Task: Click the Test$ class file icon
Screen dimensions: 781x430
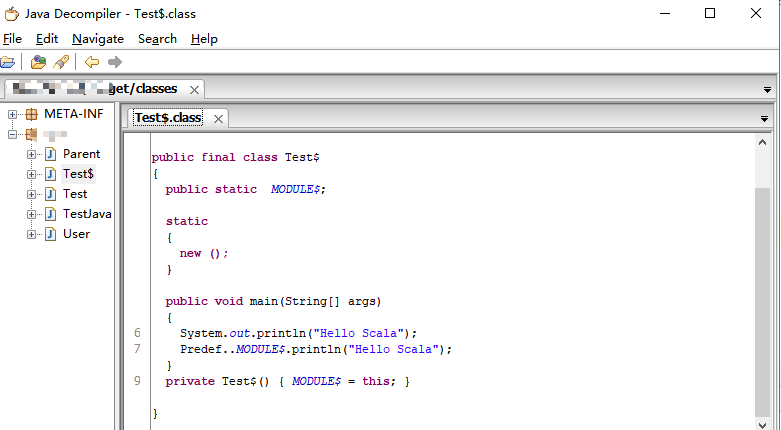Action: [50, 174]
